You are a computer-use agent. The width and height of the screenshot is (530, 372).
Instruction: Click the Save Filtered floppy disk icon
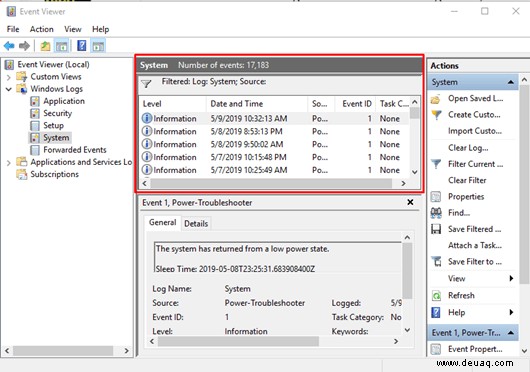click(436, 229)
